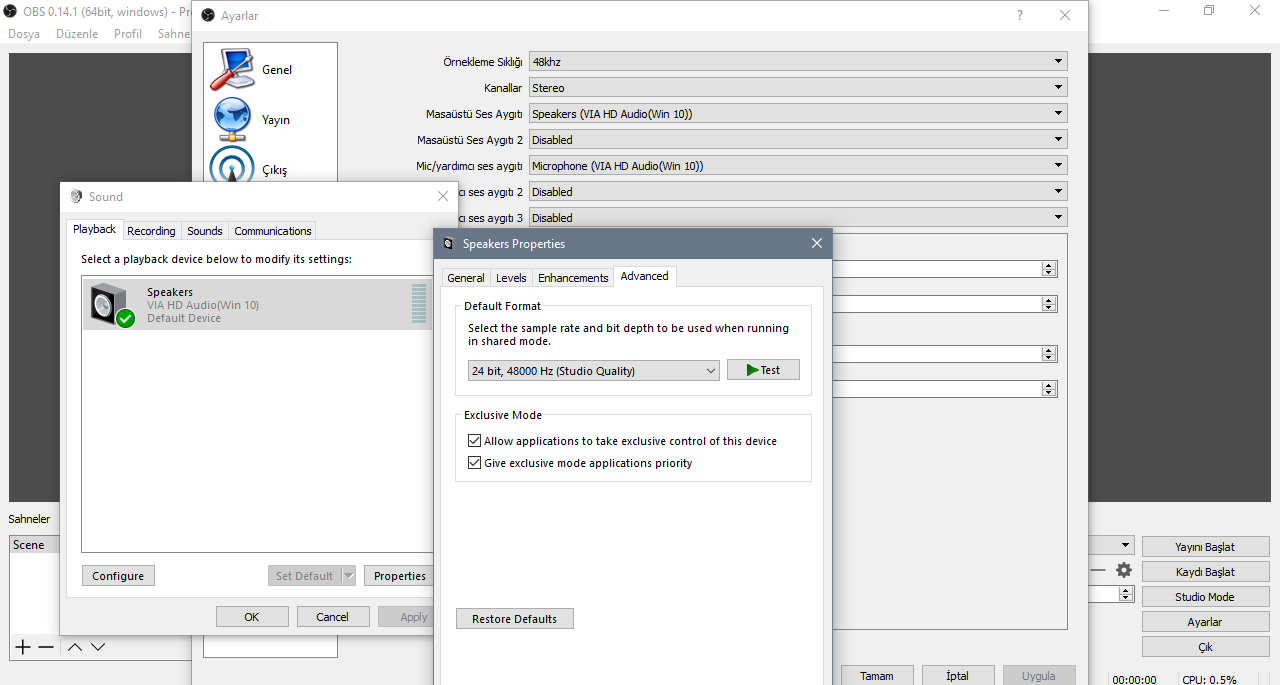Click the Yayını Başlat button
Image resolution: width=1280 pixels, height=685 pixels.
pyautogui.click(x=1205, y=547)
